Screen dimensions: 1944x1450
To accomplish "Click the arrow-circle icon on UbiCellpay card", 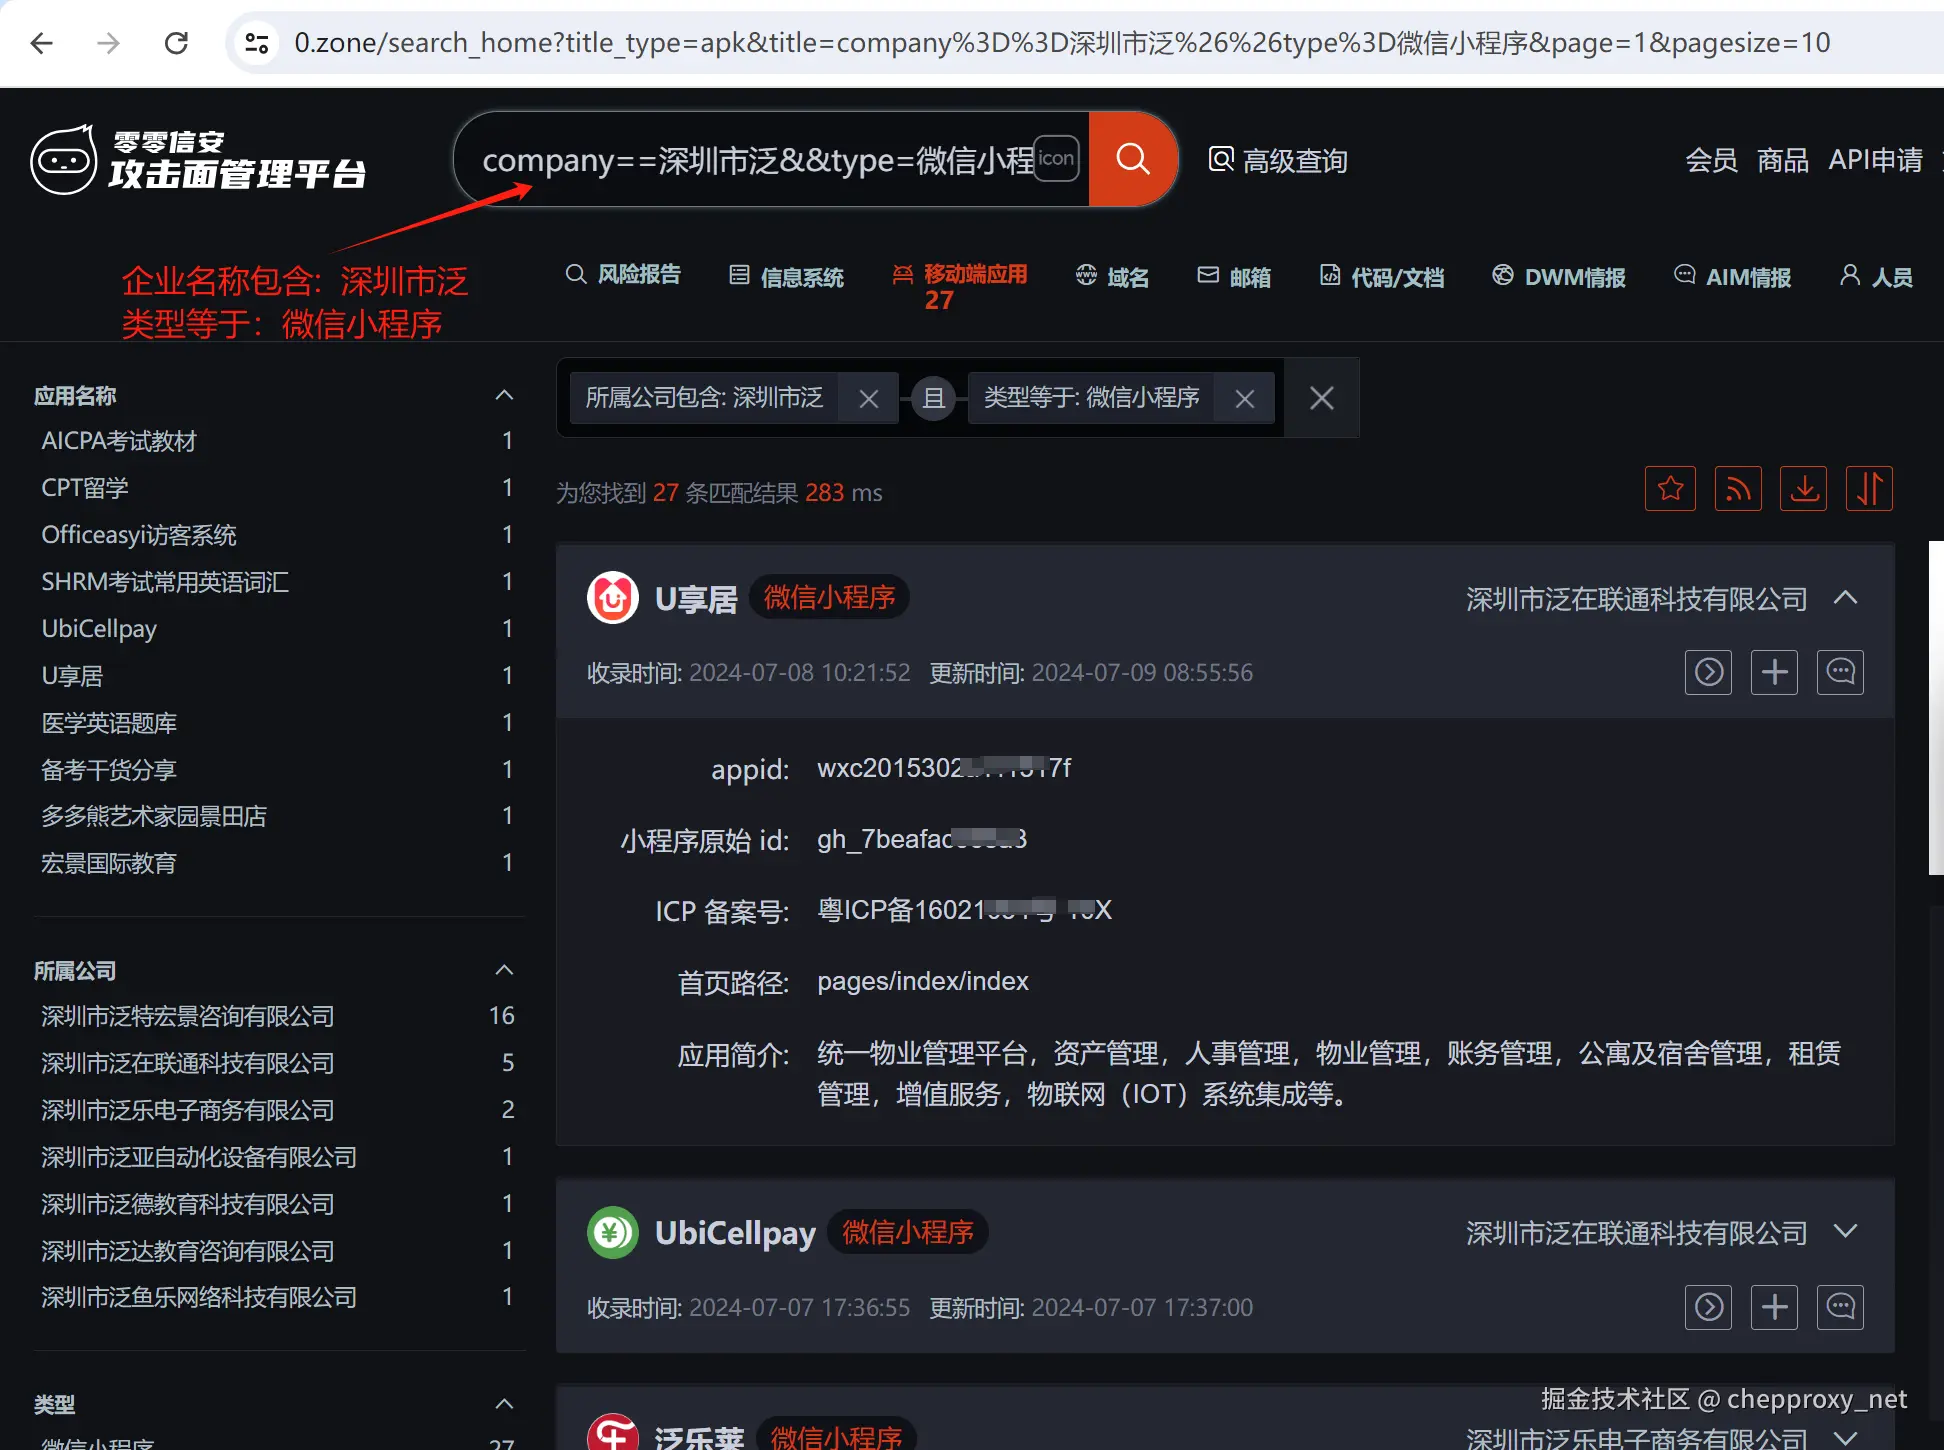I will pos(1708,1307).
